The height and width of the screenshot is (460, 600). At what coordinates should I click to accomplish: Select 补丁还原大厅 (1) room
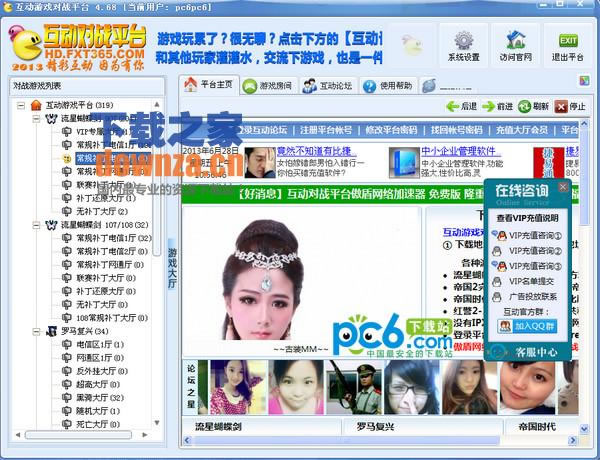tap(106, 198)
